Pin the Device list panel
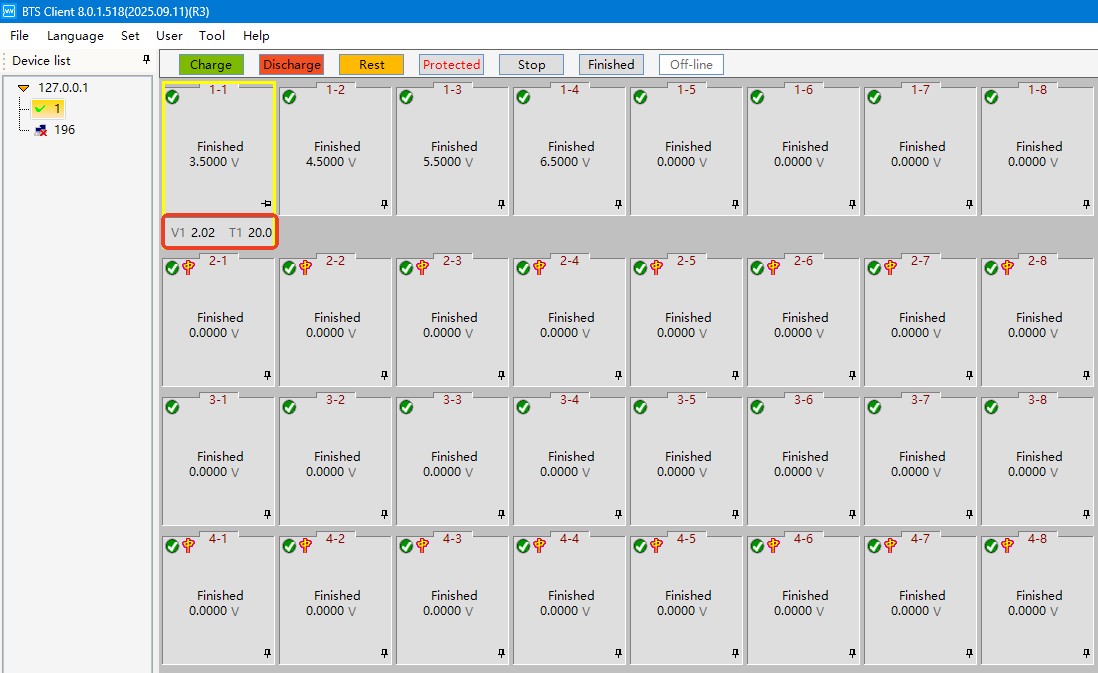 [x=146, y=60]
